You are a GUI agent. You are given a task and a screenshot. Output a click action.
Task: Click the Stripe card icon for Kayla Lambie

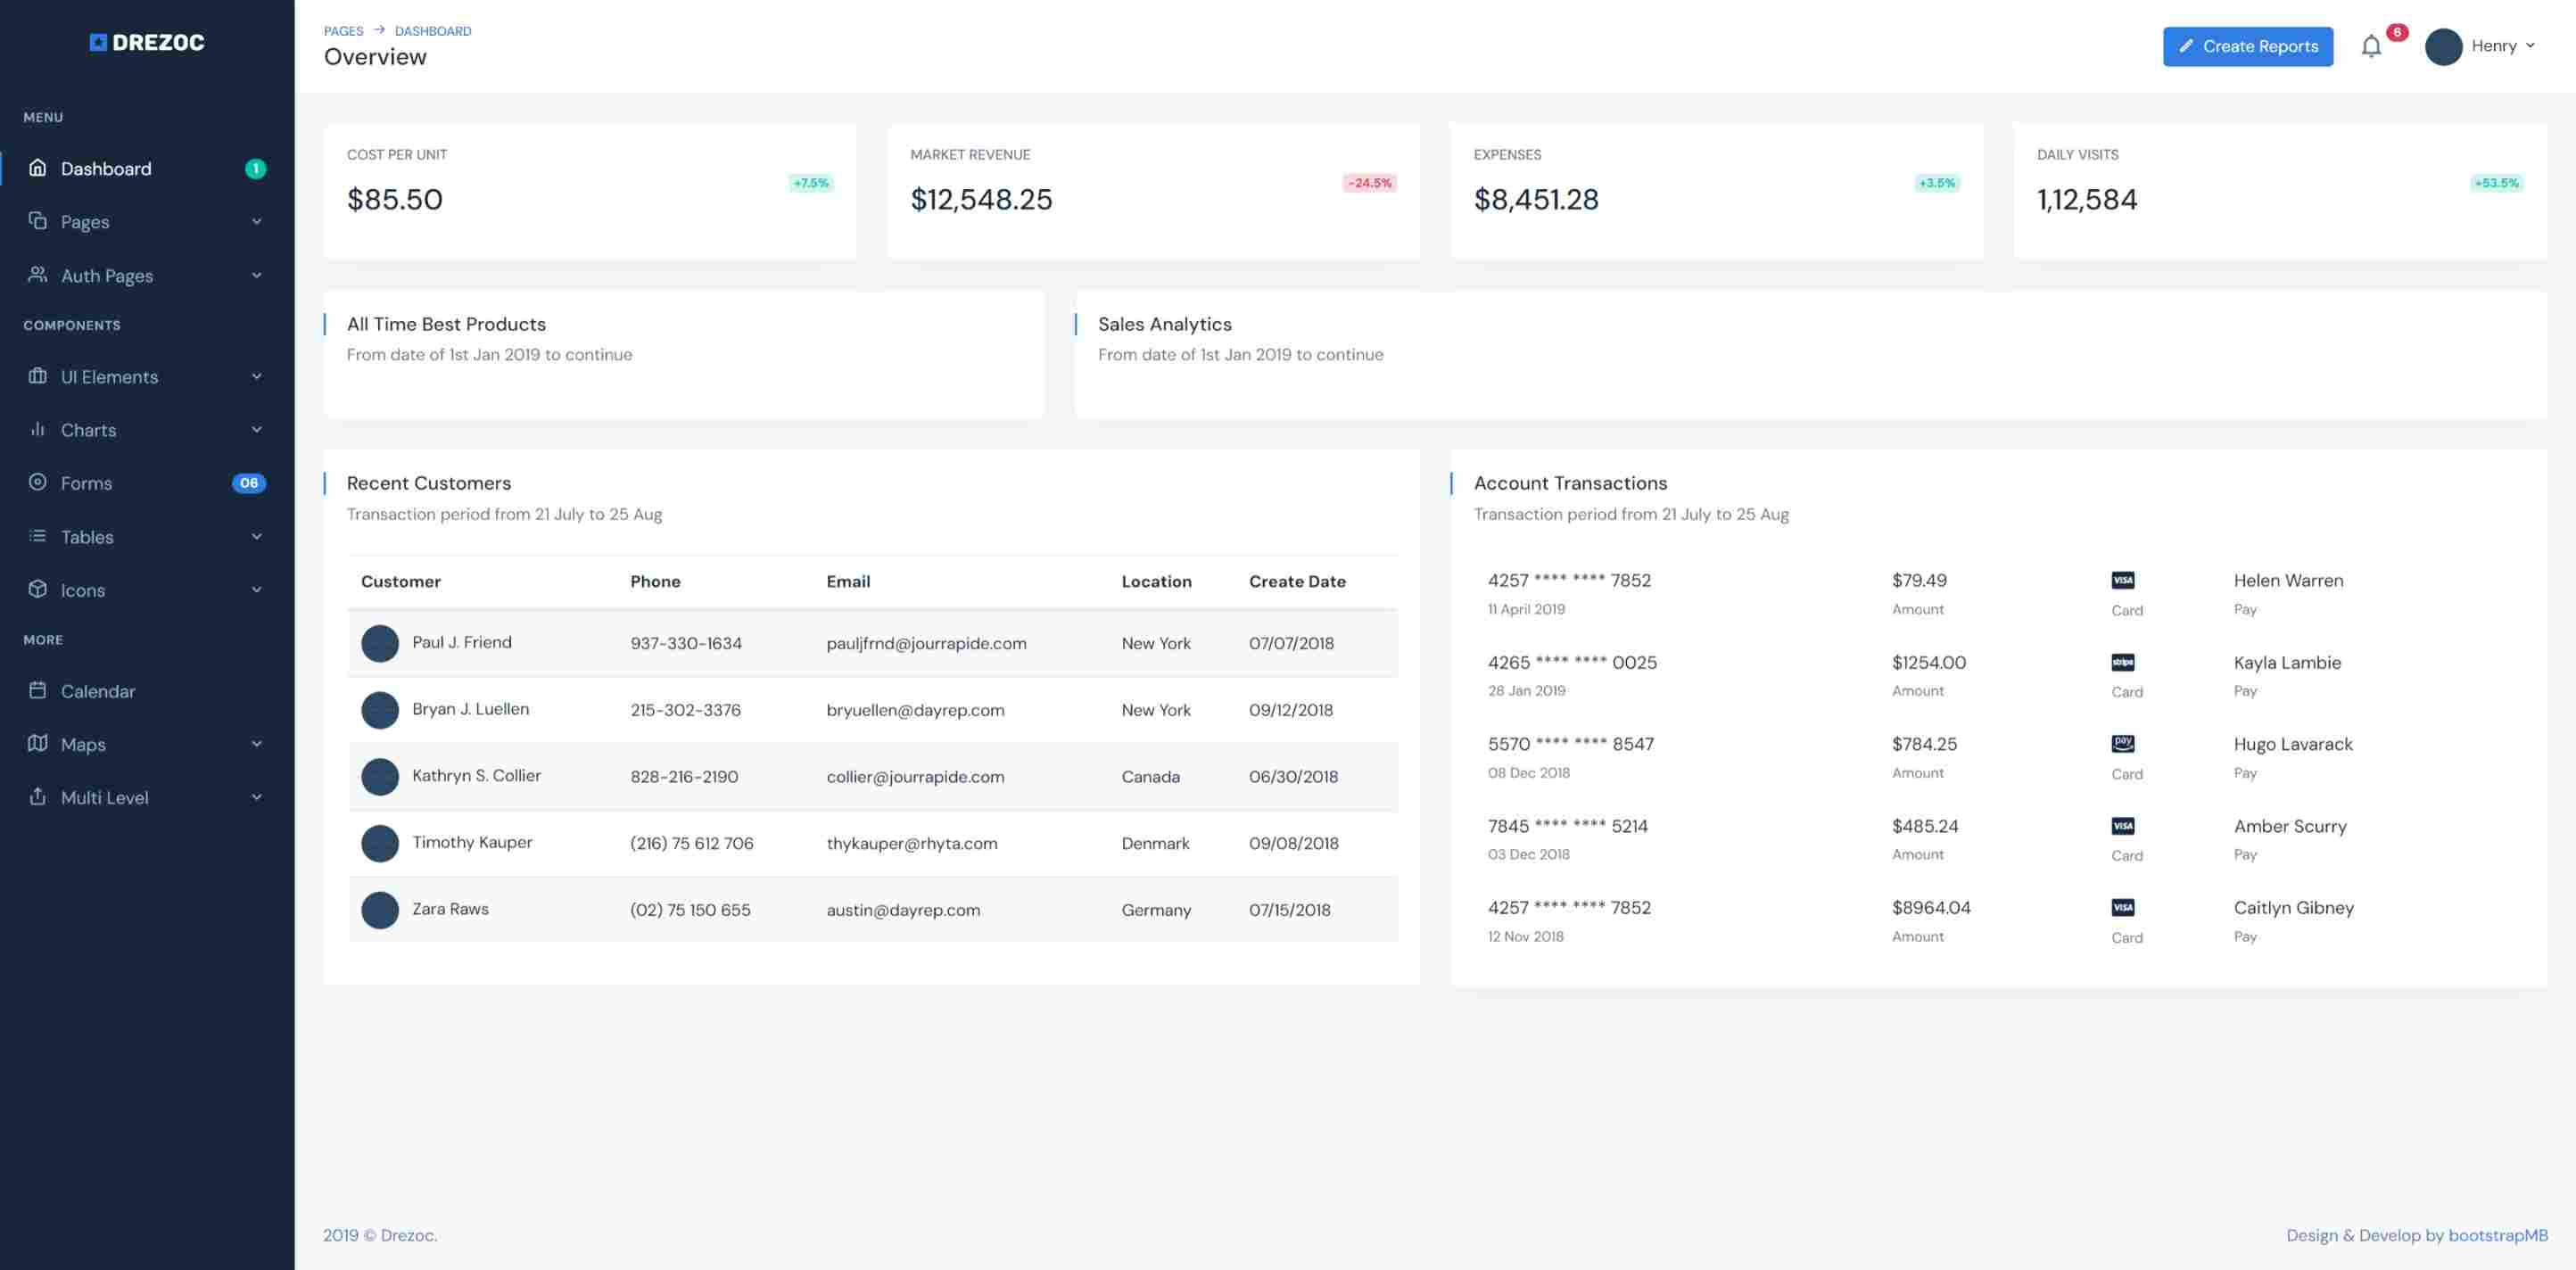point(2122,662)
